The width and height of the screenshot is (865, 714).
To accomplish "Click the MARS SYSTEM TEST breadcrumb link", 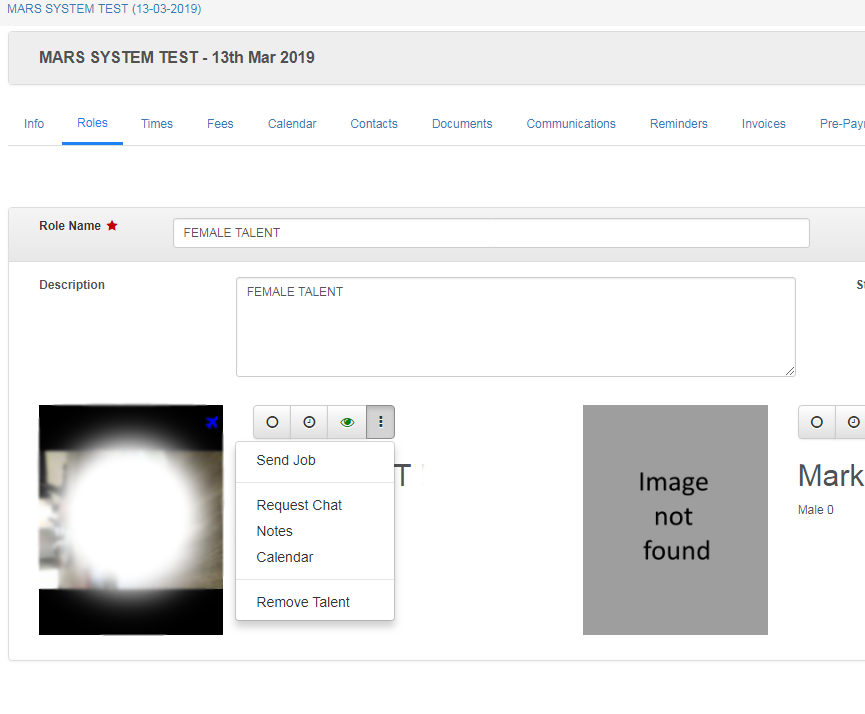I will (104, 9).
